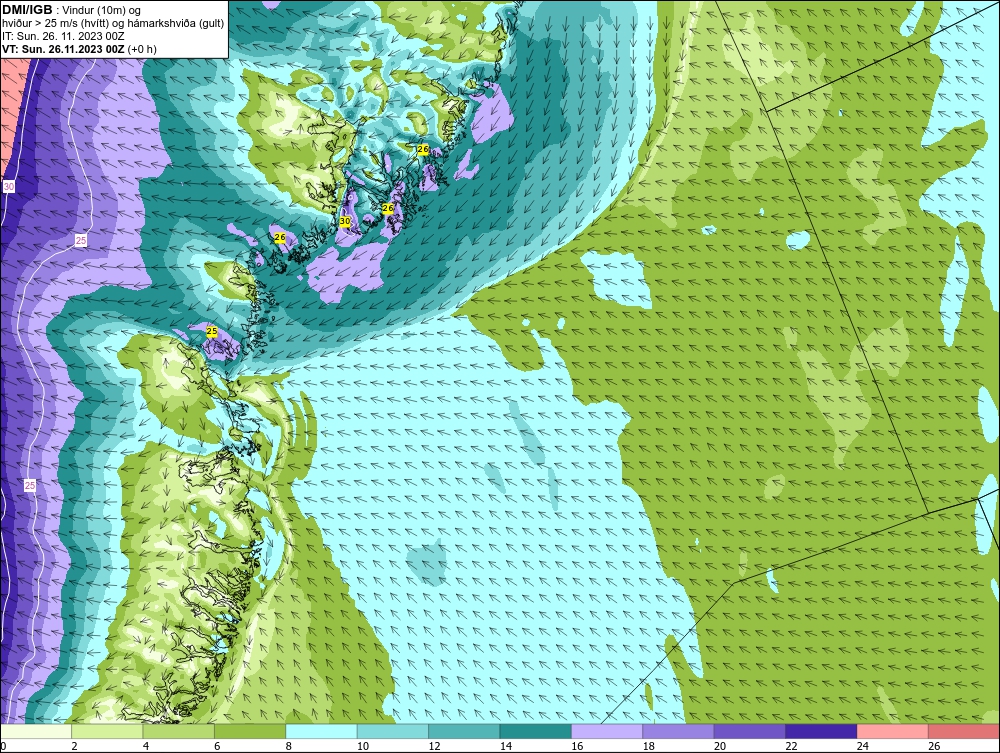Select the legend swatch for 2–4 m/s
This screenshot has width=1000, height=753.
pyautogui.click(x=107, y=731)
